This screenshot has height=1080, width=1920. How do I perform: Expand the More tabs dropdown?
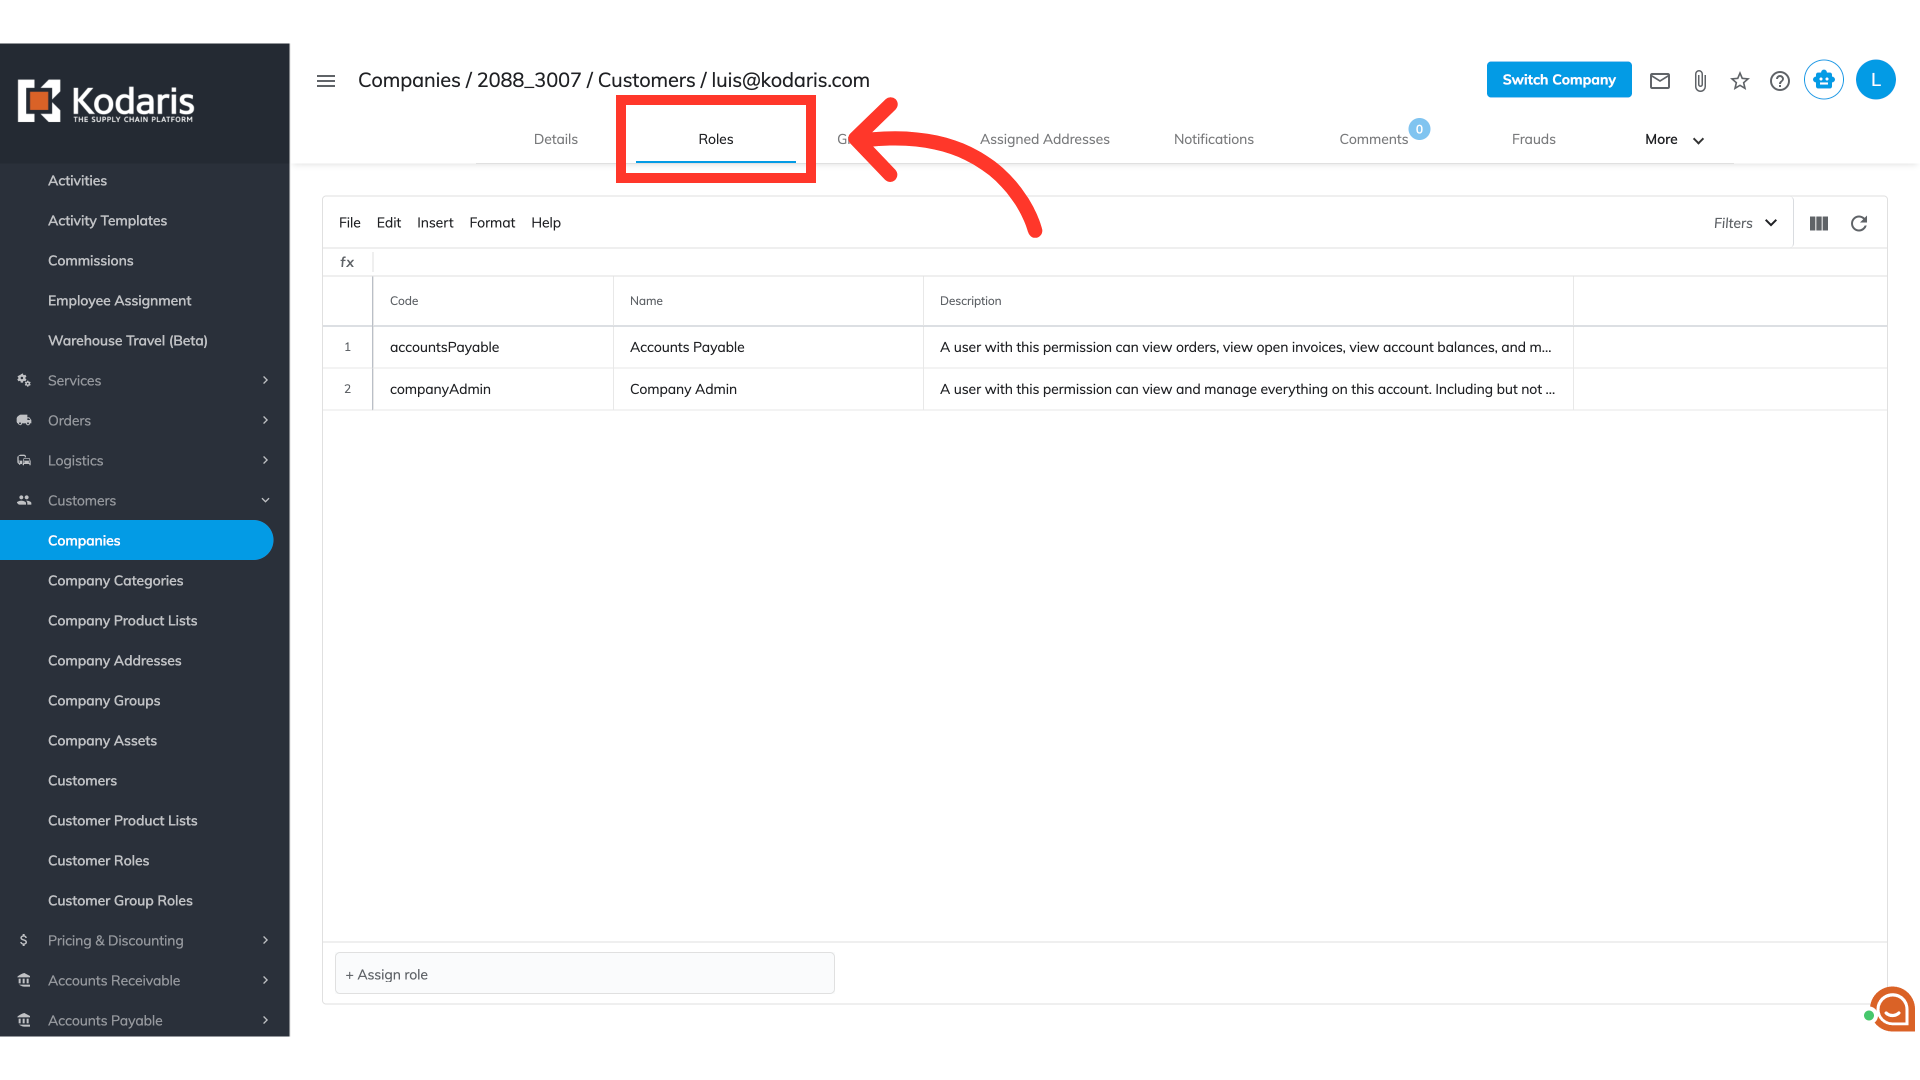(1674, 140)
